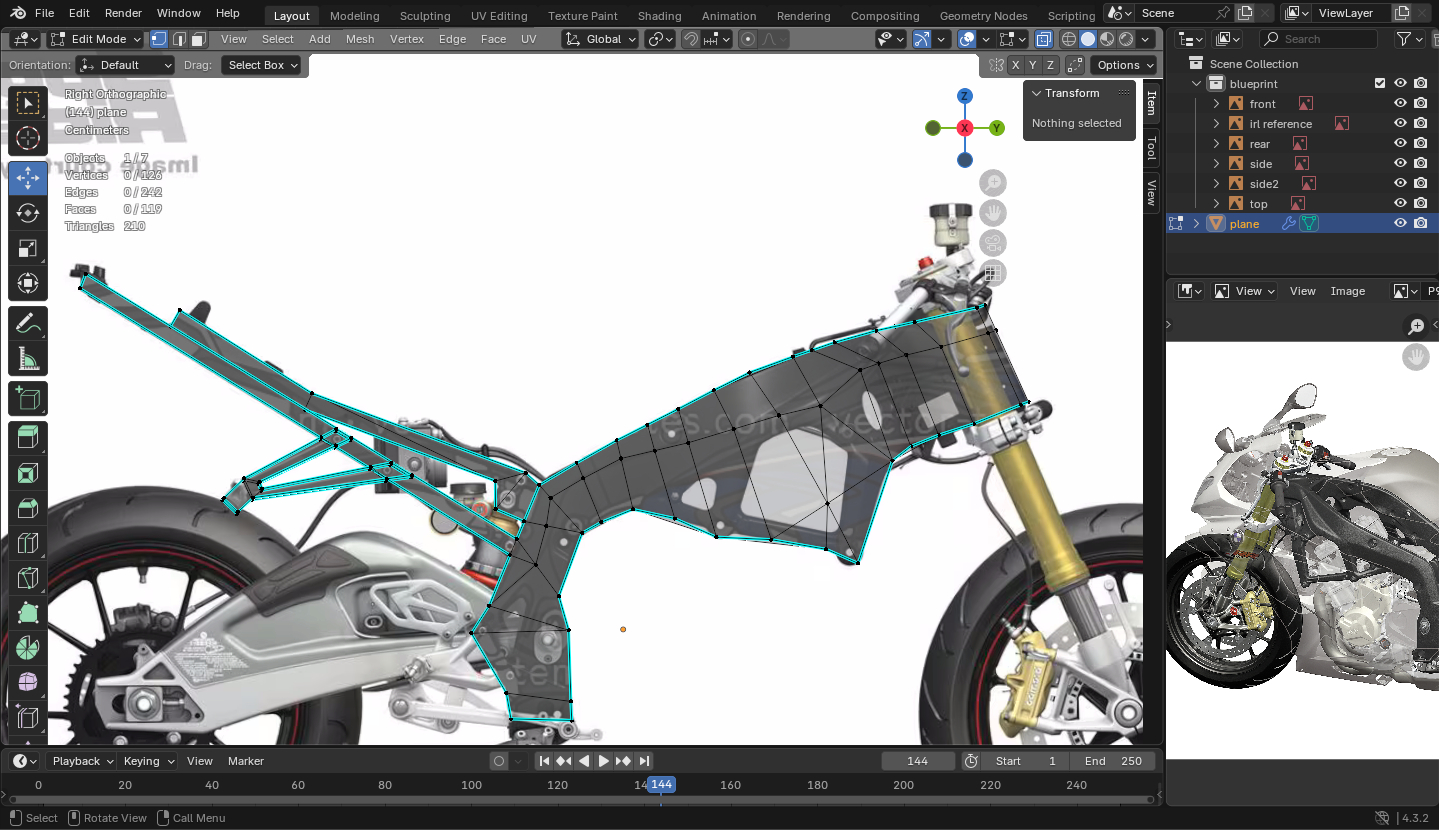Open the Edit Mode dropdown
The image size is (1439, 830).
pyautogui.click(x=96, y=39)
